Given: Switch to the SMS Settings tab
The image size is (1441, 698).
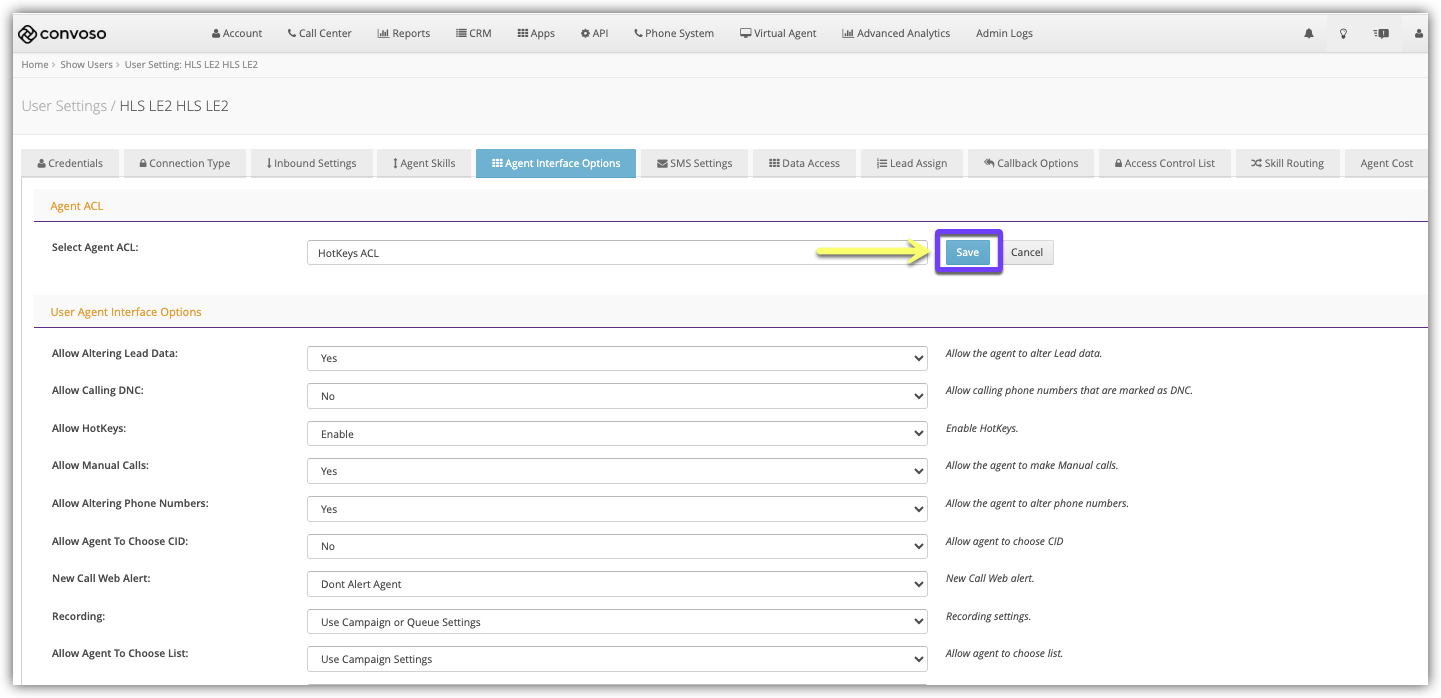Looking at the screenshot, I should [x=694, y=164].
